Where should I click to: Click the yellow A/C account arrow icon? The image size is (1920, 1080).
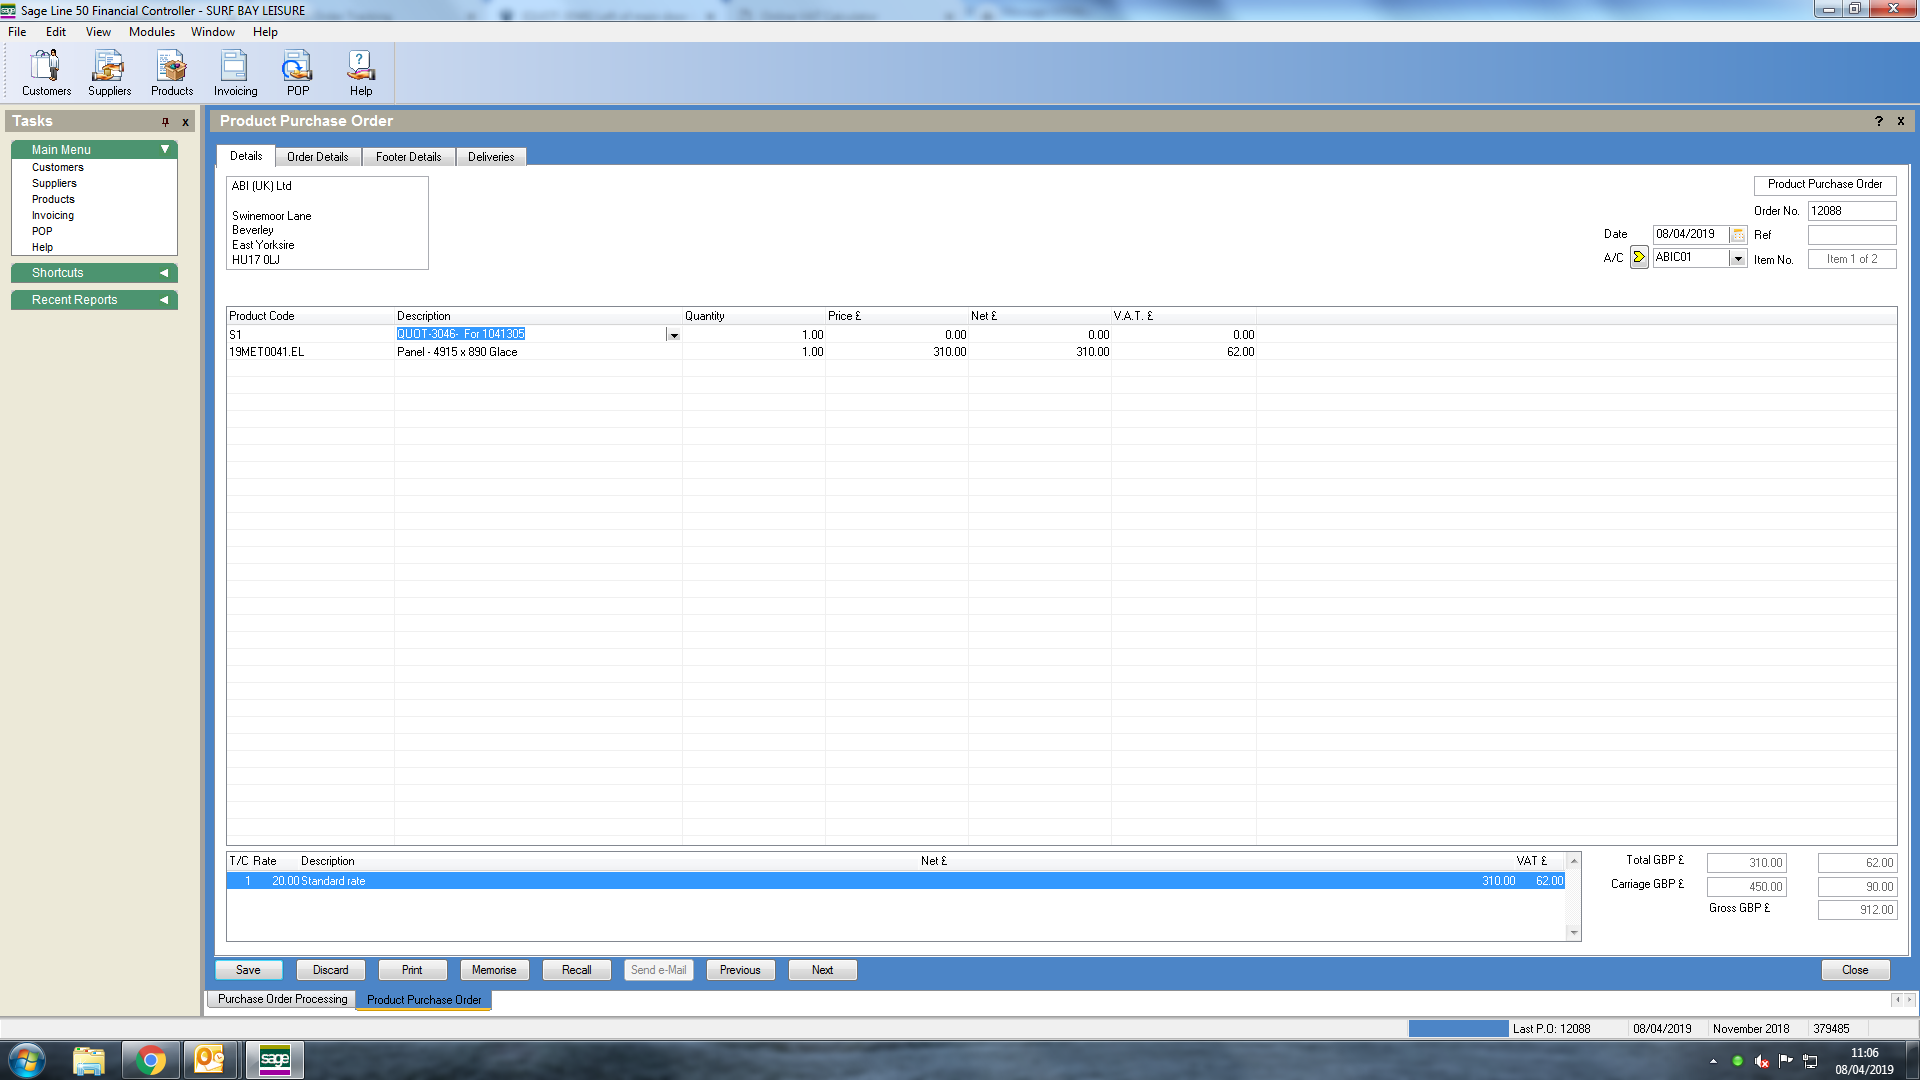(x=1639, y=258)
